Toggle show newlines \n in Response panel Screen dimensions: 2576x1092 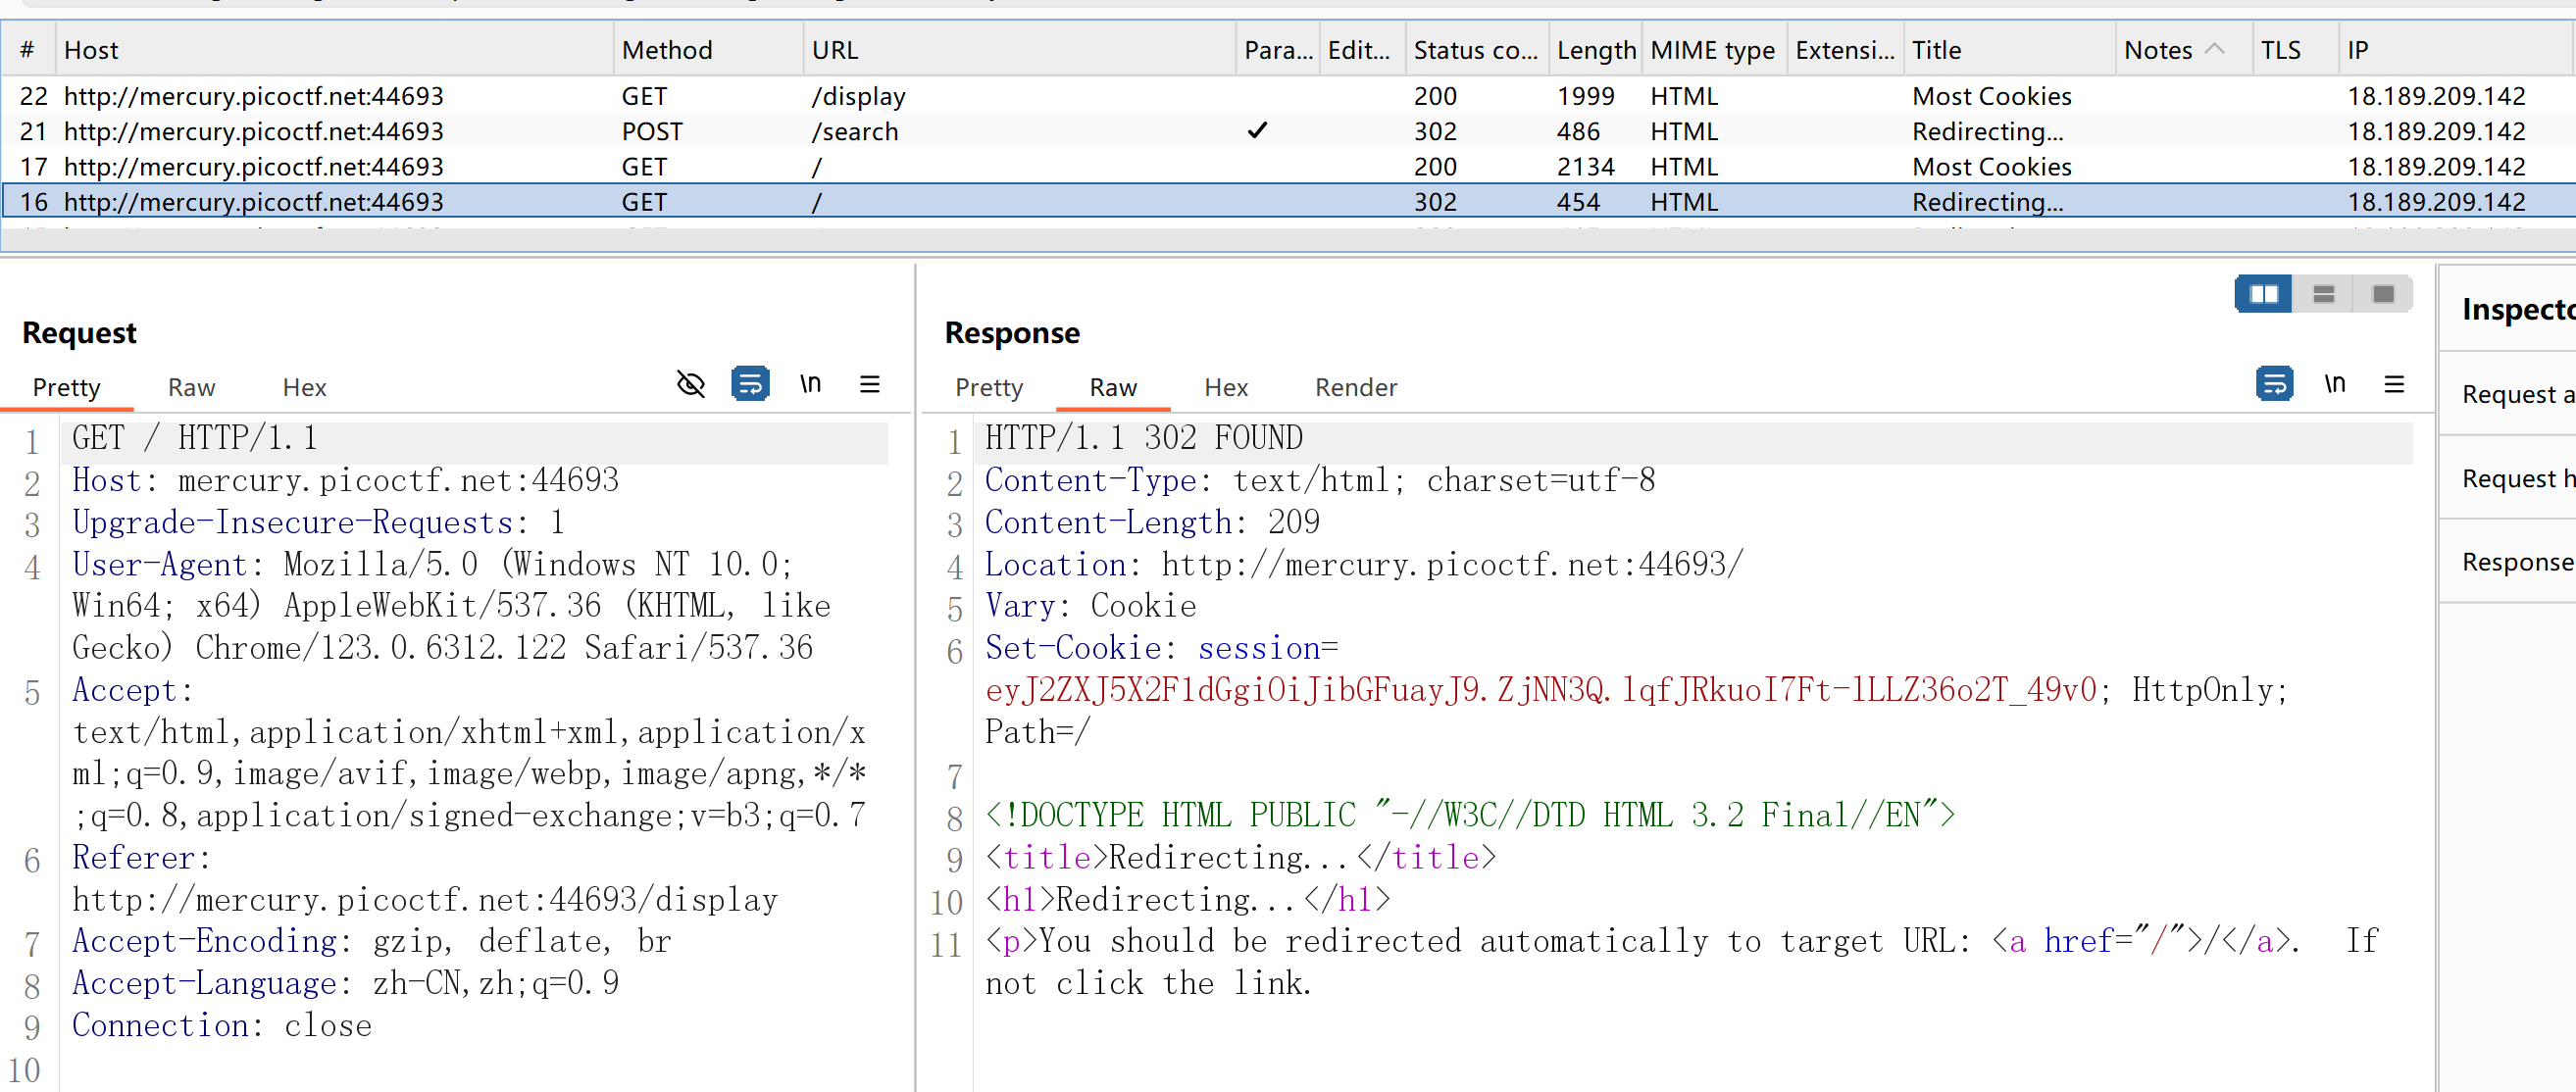[x=2334, y=384]
